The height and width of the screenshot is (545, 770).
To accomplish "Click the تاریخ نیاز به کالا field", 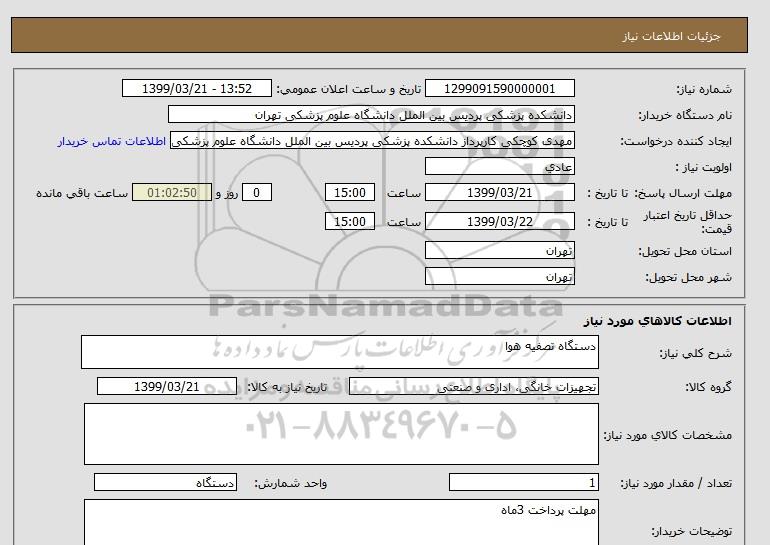I will coord(167,386).
